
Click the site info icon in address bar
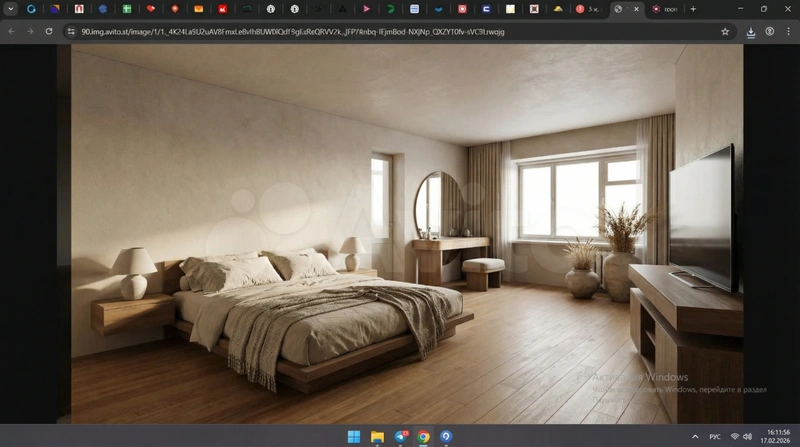[71, 31]
